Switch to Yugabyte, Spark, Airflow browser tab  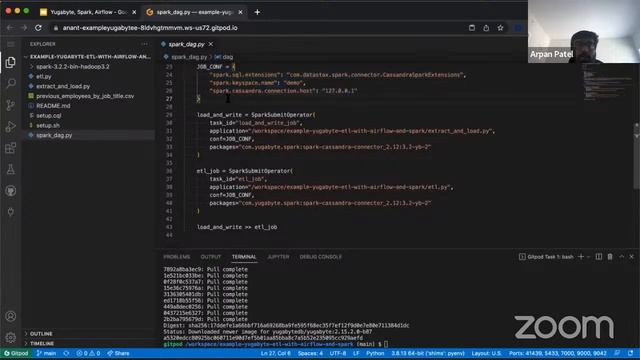[88, 12]
